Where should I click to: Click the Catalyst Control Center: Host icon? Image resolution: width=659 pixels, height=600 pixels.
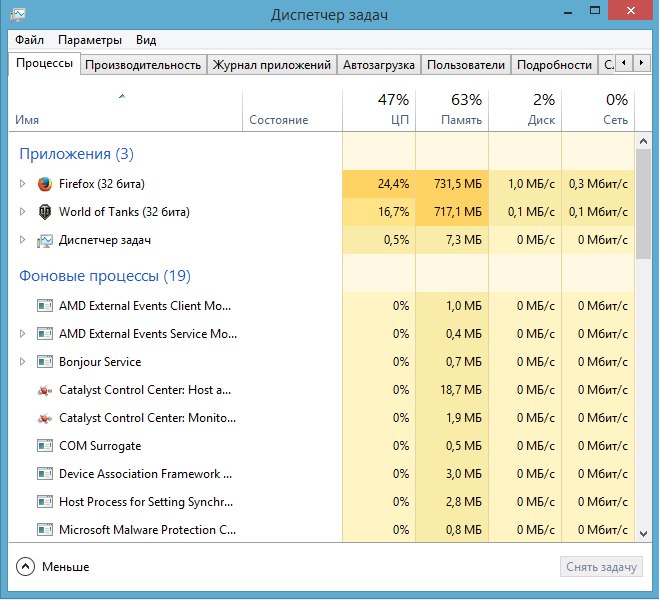(44, 390)
